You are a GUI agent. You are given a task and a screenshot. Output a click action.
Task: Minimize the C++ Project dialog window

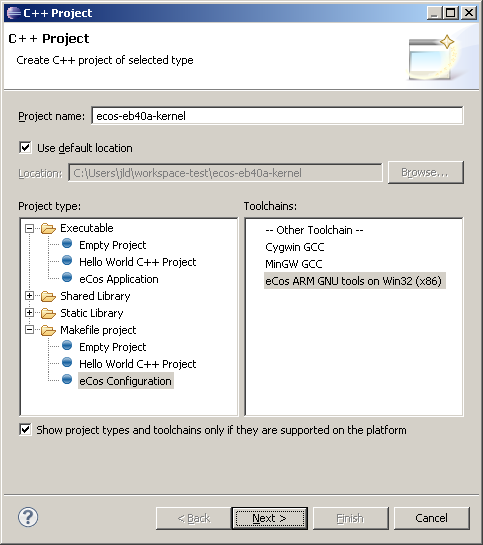tap(435, 13)
